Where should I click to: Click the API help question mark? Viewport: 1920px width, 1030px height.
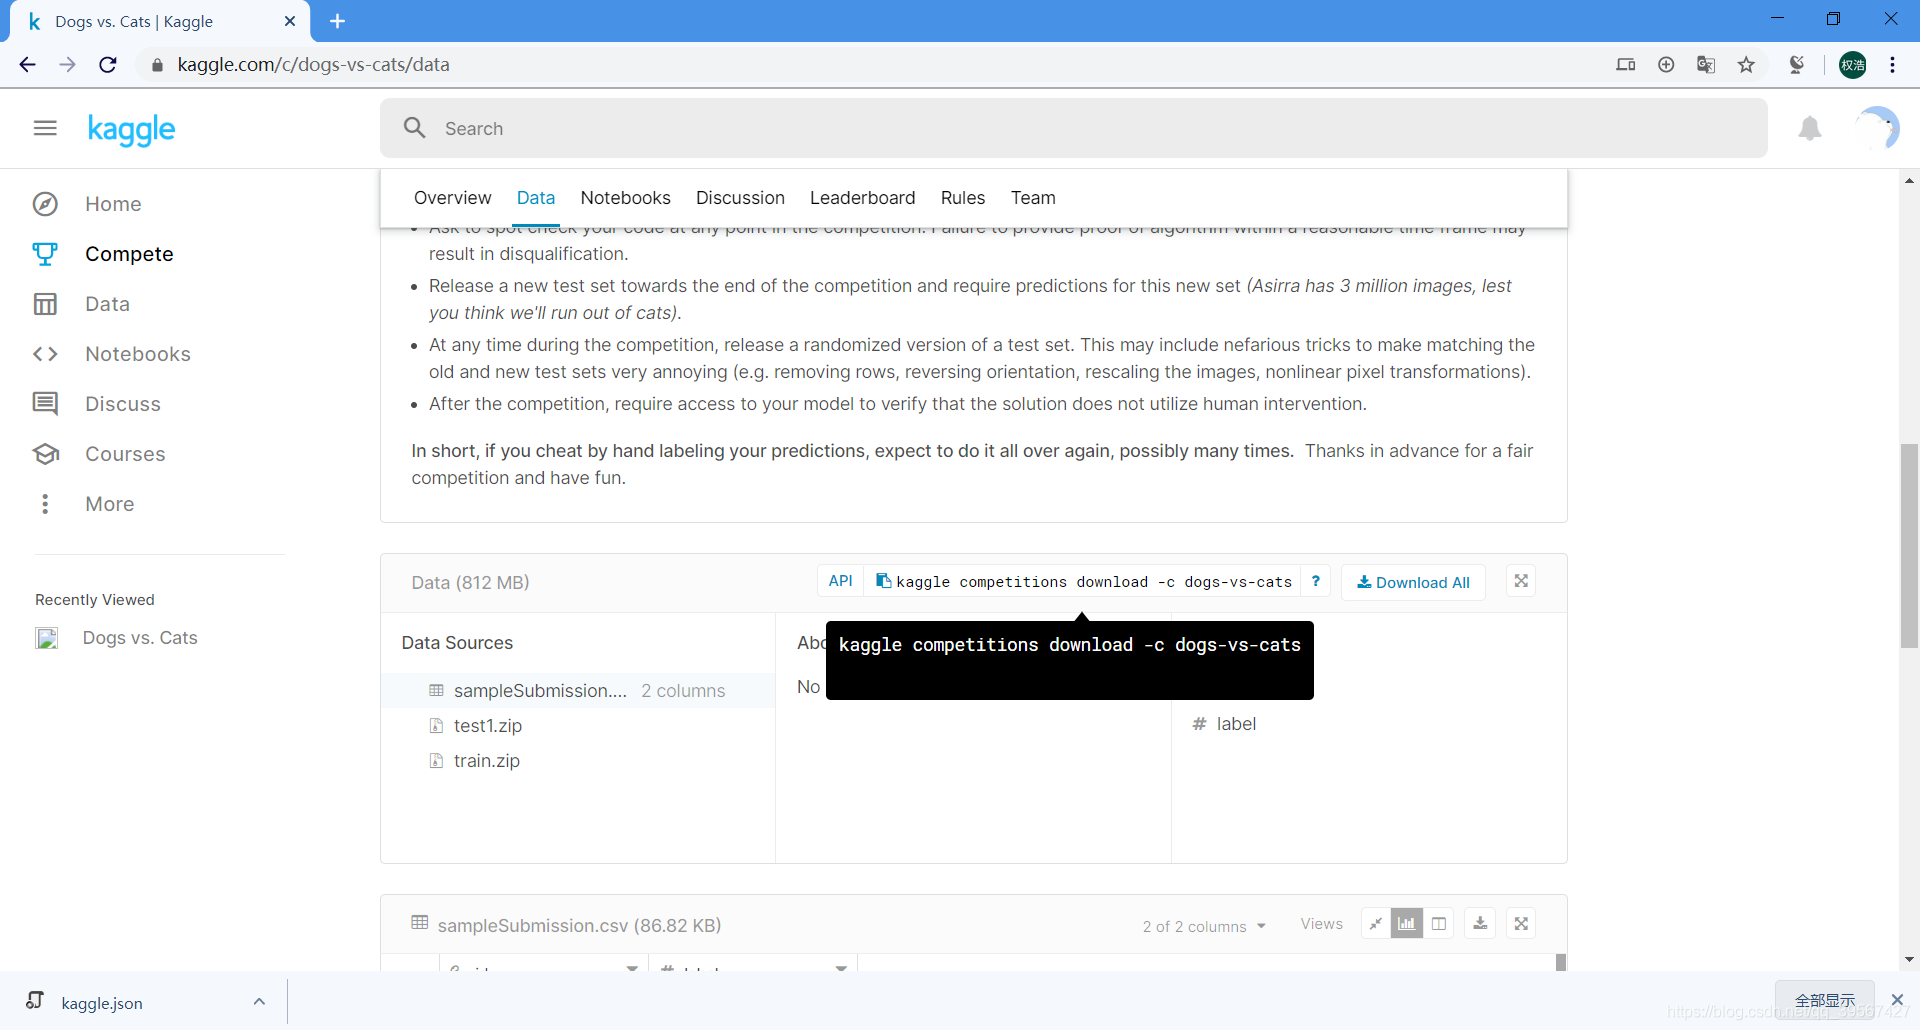(x=1315, y=581)
